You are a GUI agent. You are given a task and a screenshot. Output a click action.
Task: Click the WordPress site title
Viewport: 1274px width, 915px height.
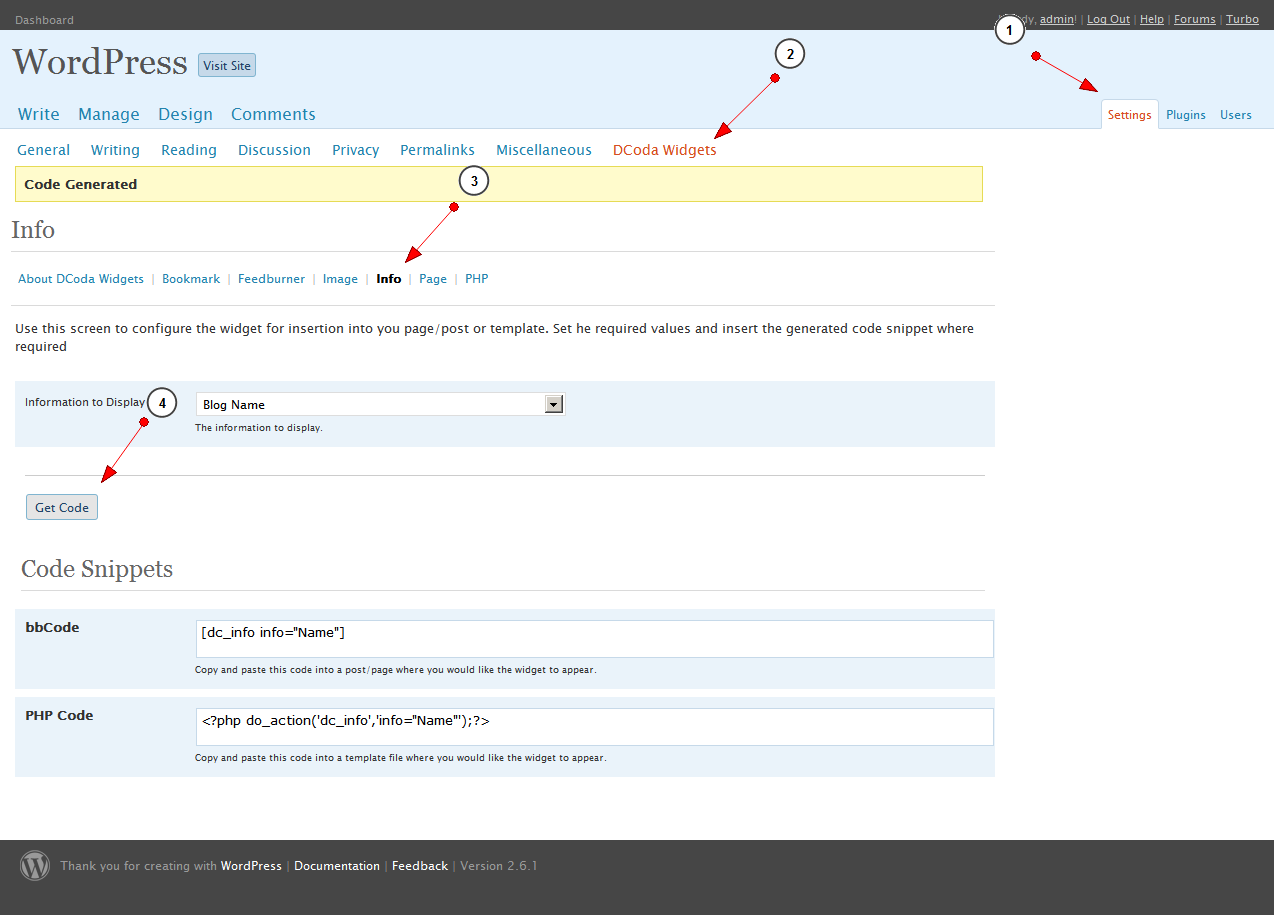(x=100, y=62)
